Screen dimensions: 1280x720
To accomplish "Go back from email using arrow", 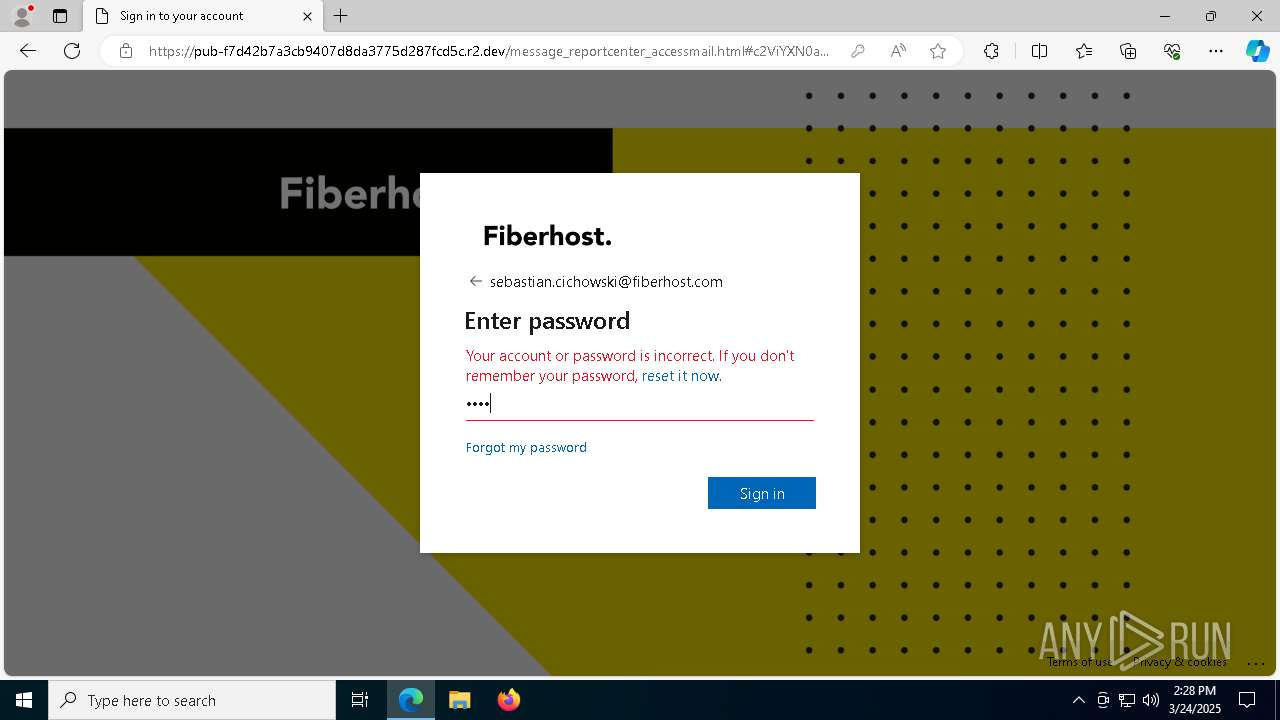I will (x=476, y=282).
